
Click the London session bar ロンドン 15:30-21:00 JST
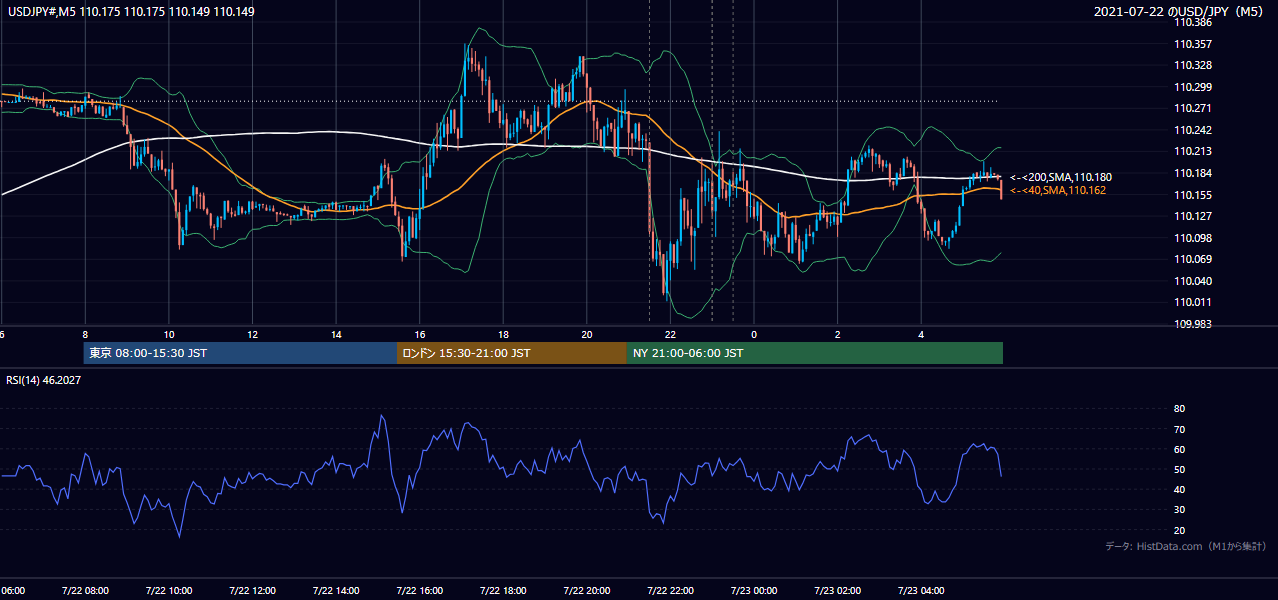(512, 353)
